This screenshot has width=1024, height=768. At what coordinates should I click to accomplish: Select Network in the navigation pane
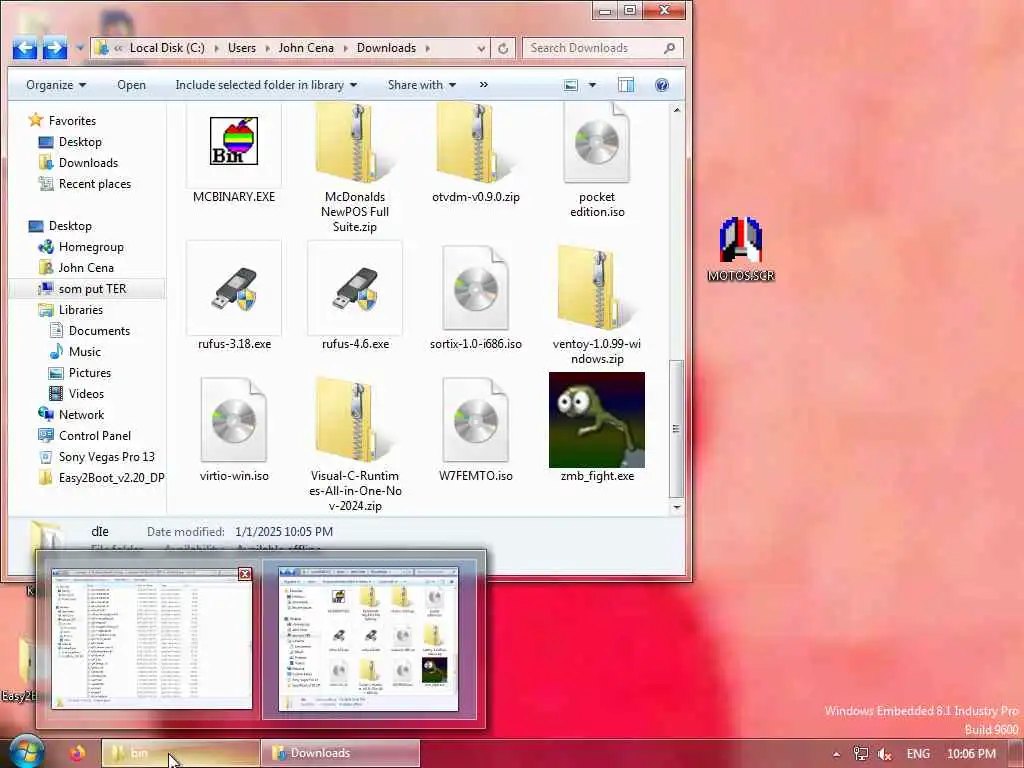(x=81, y=415)
